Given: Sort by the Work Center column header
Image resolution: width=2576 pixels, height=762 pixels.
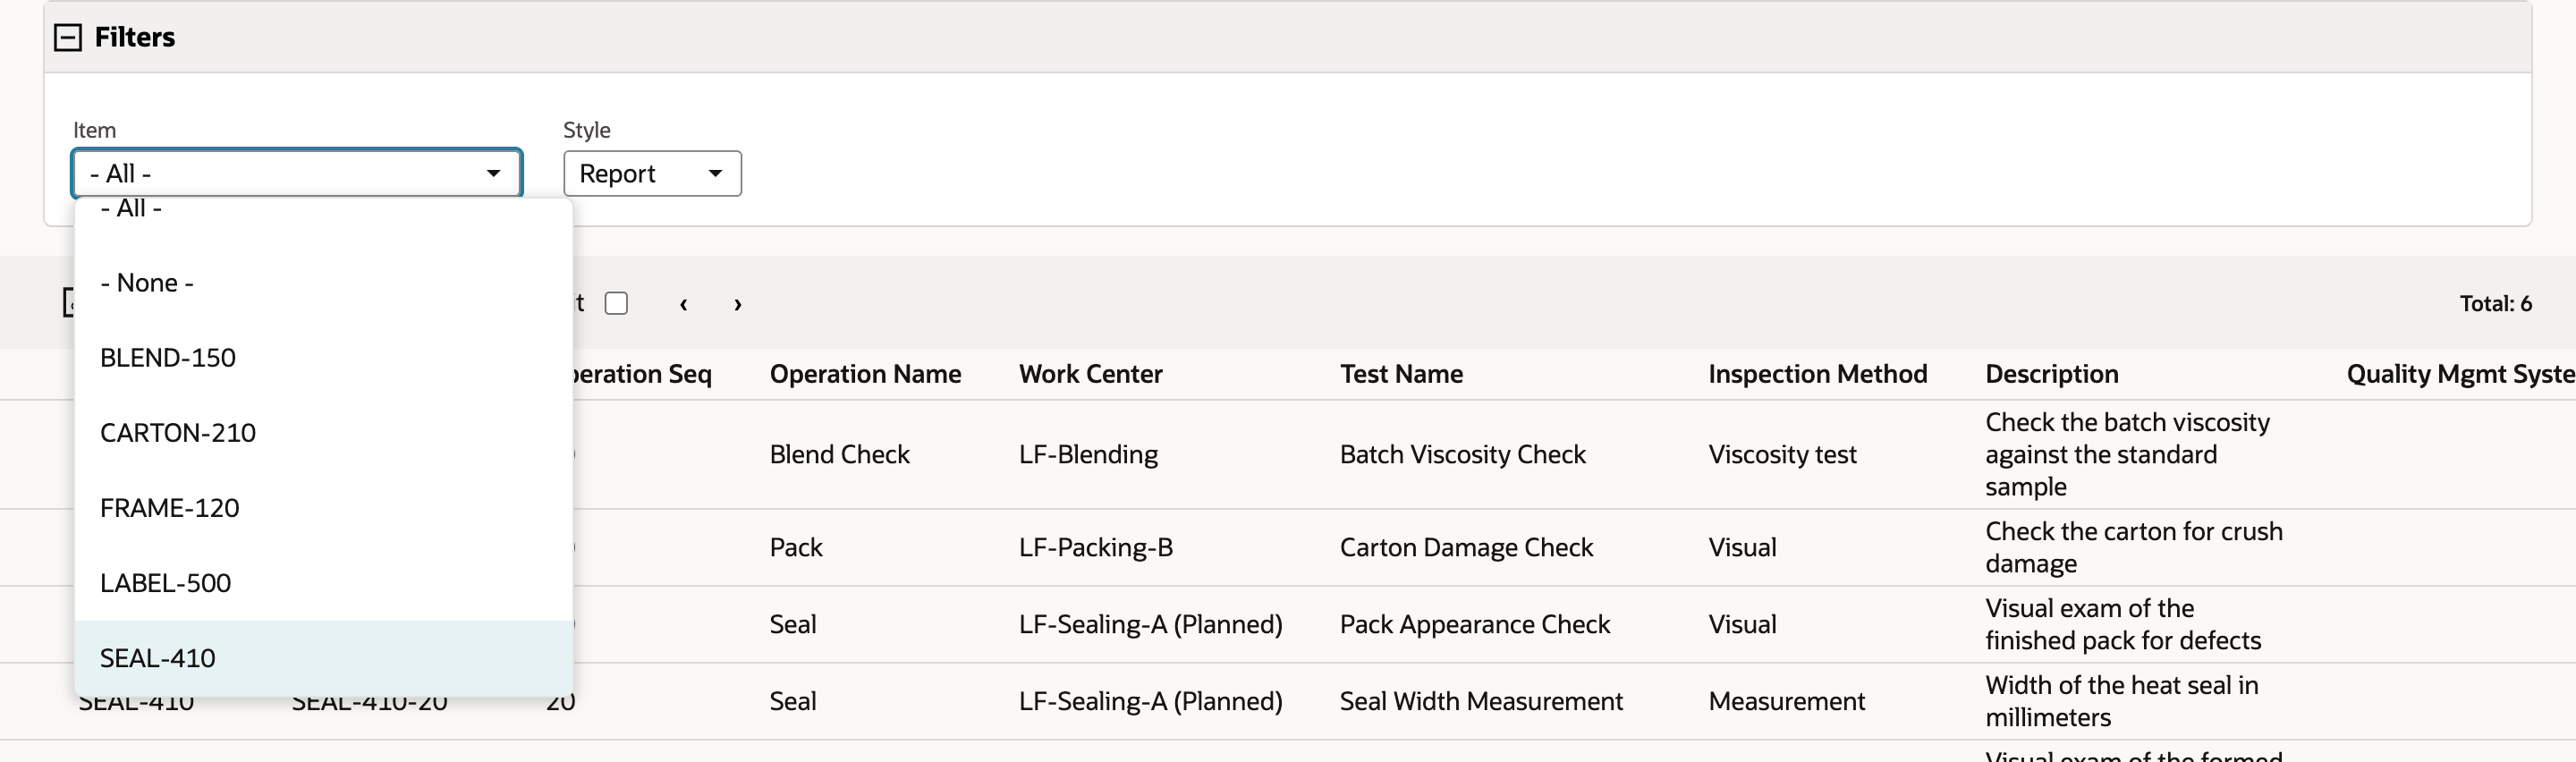Looking at the screenshot, I should click(1091, 374).
